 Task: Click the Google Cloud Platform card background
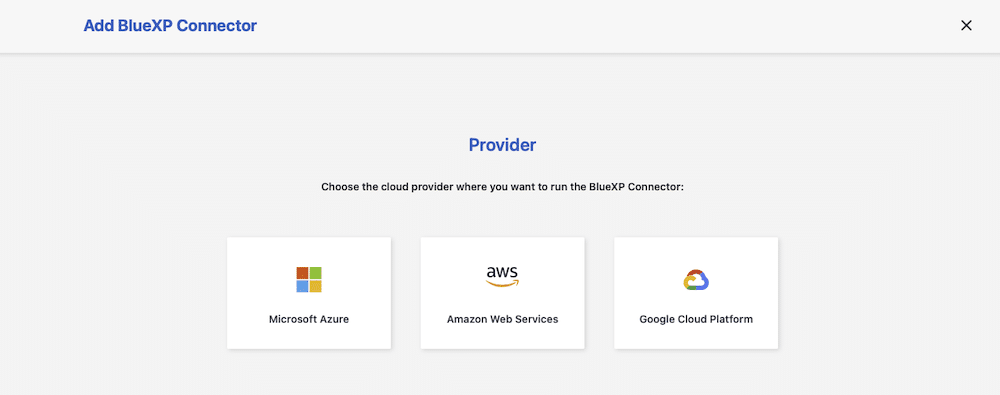(x=696, y=293)
